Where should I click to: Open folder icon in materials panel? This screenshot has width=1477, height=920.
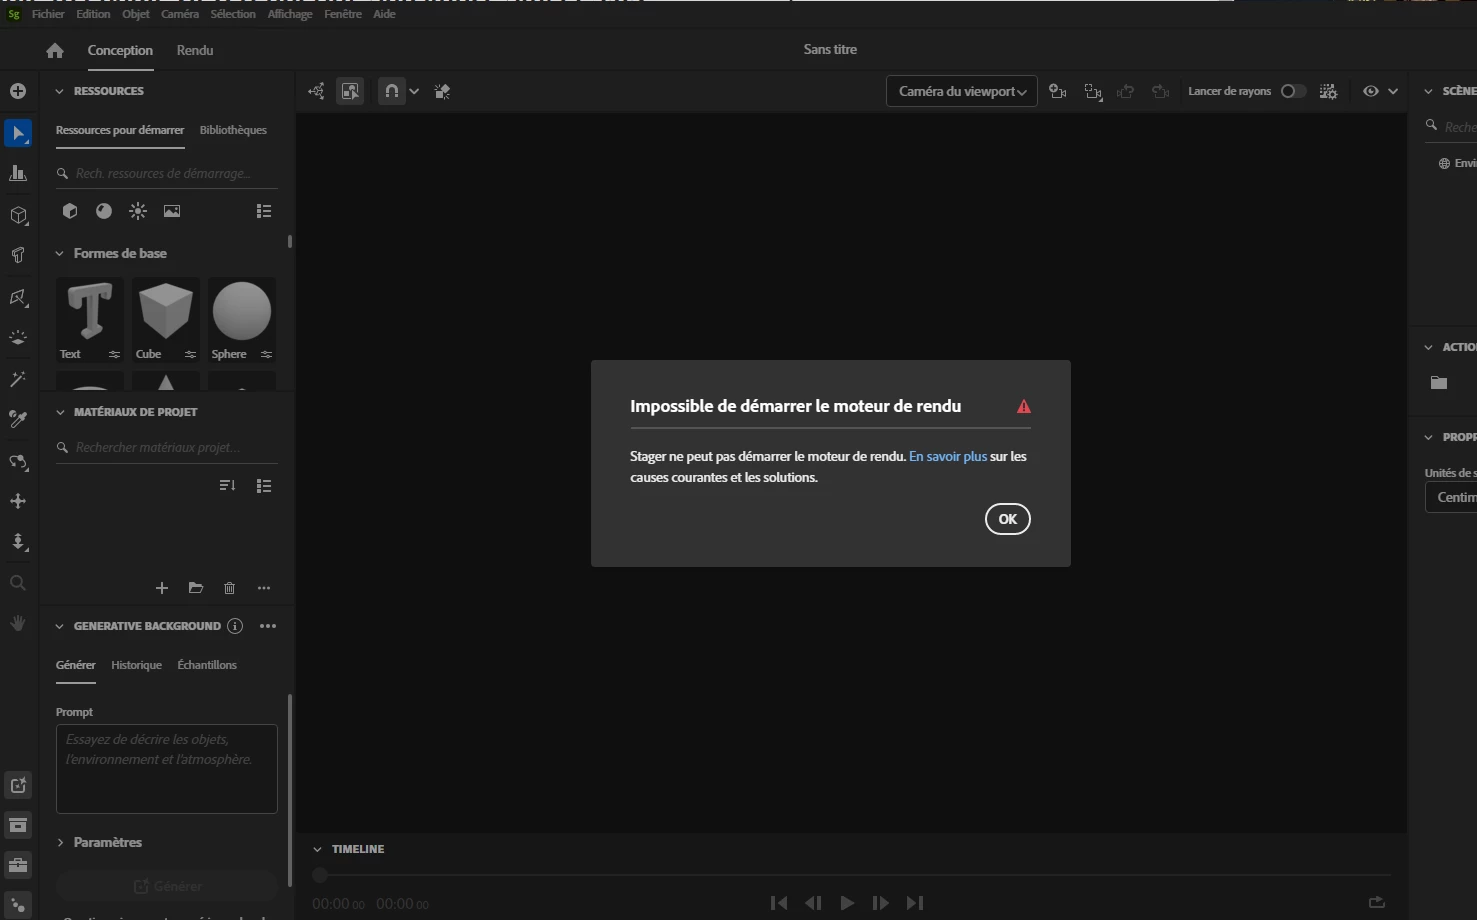(196, 588)
